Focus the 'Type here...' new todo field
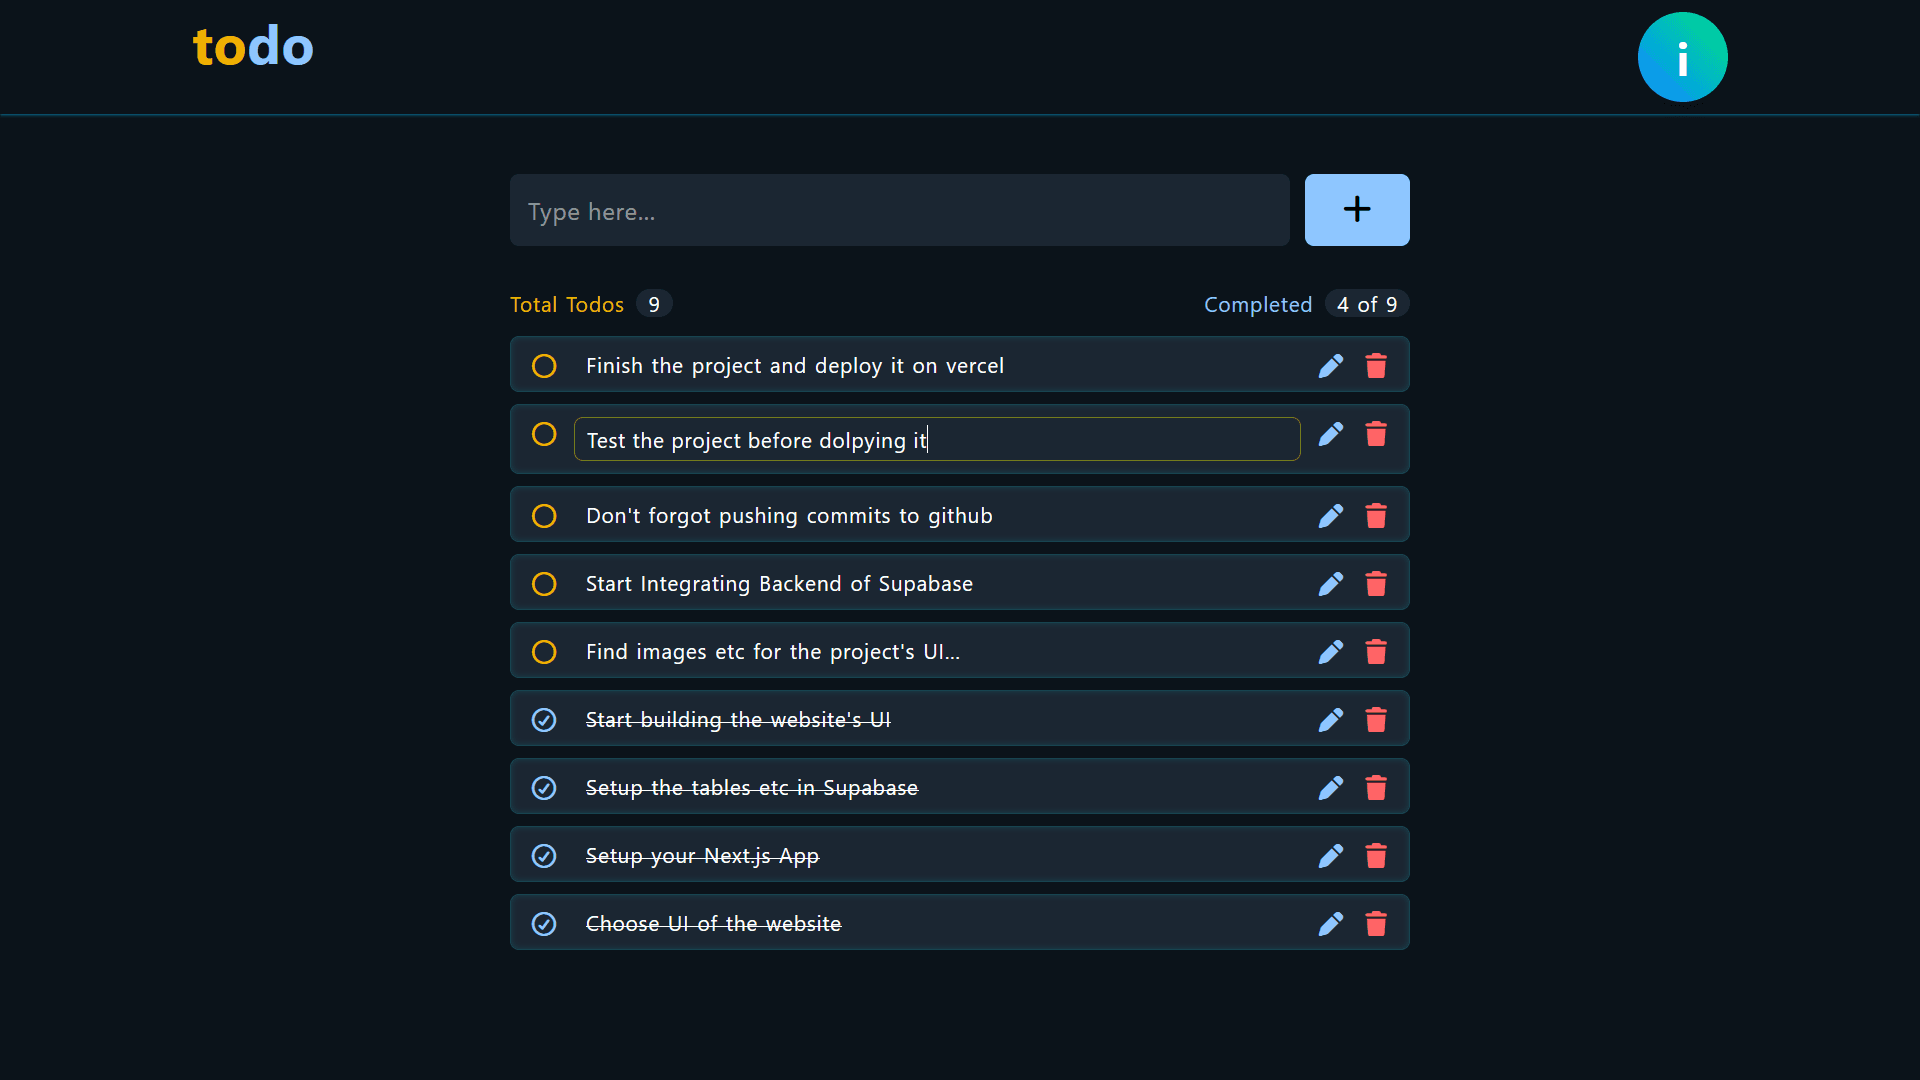1920x1080 pixels. [899, 211]
